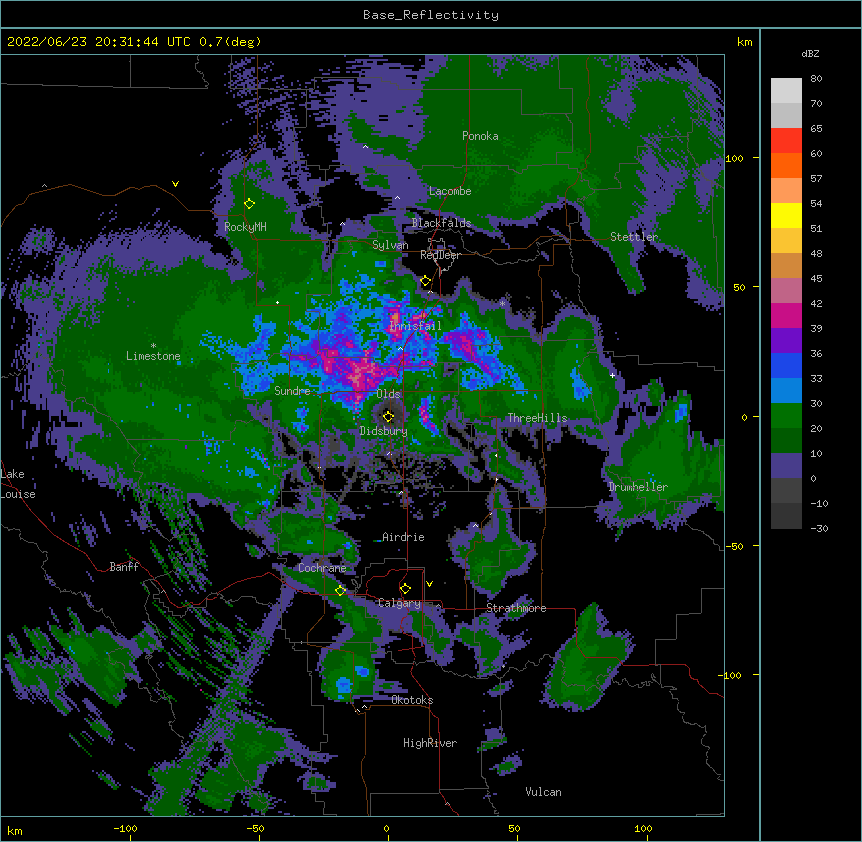This screenshot has height=842, width=862.
Task: Choose the orange 60-57 dBZ legend swatch
Action: pos(786,165)
